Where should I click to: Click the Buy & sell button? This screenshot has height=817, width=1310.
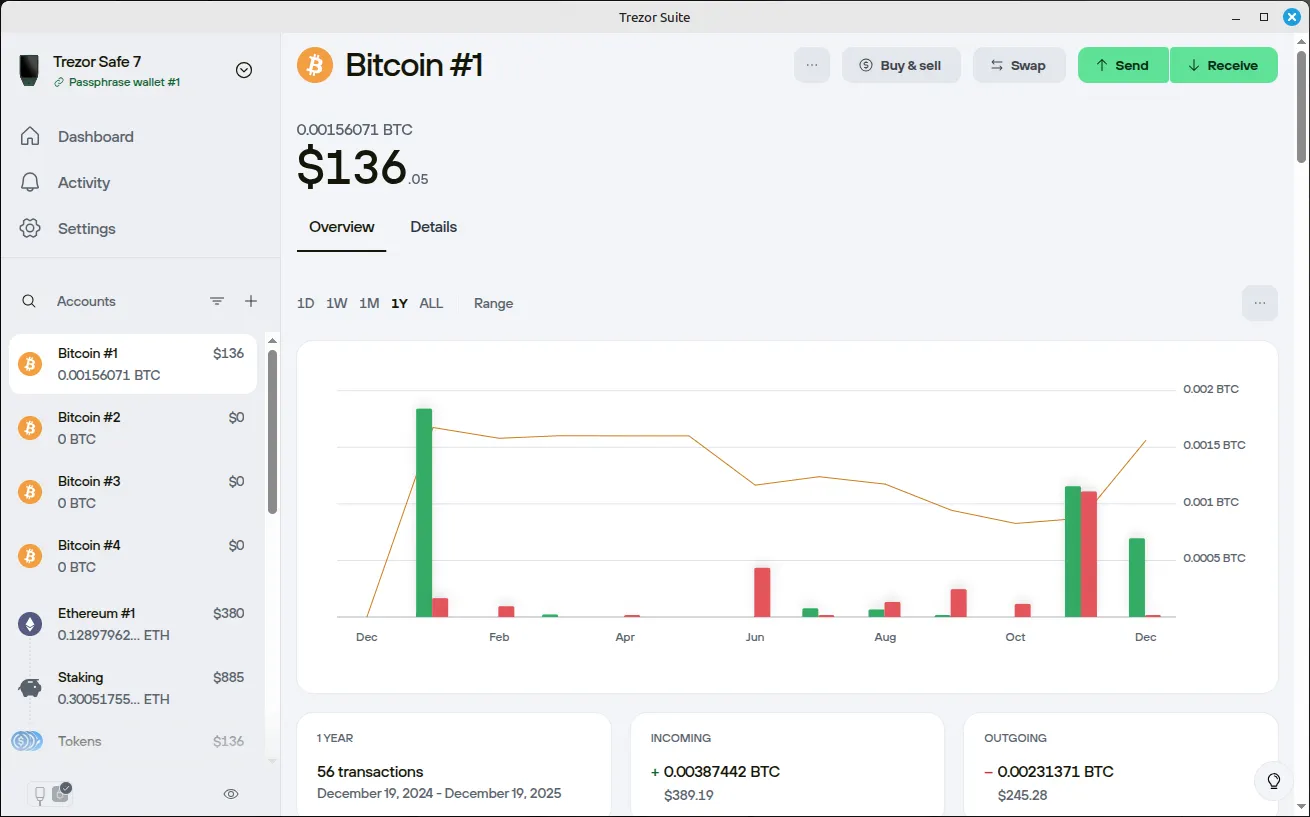click(901, 64)
